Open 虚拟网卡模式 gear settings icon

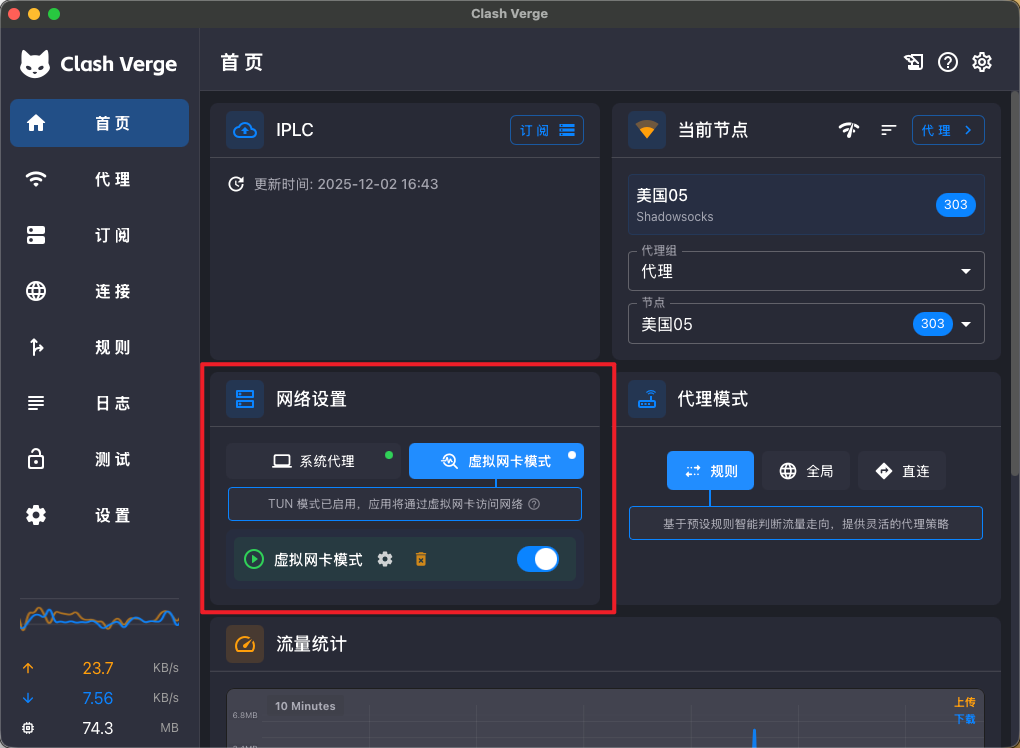(385, 559)
